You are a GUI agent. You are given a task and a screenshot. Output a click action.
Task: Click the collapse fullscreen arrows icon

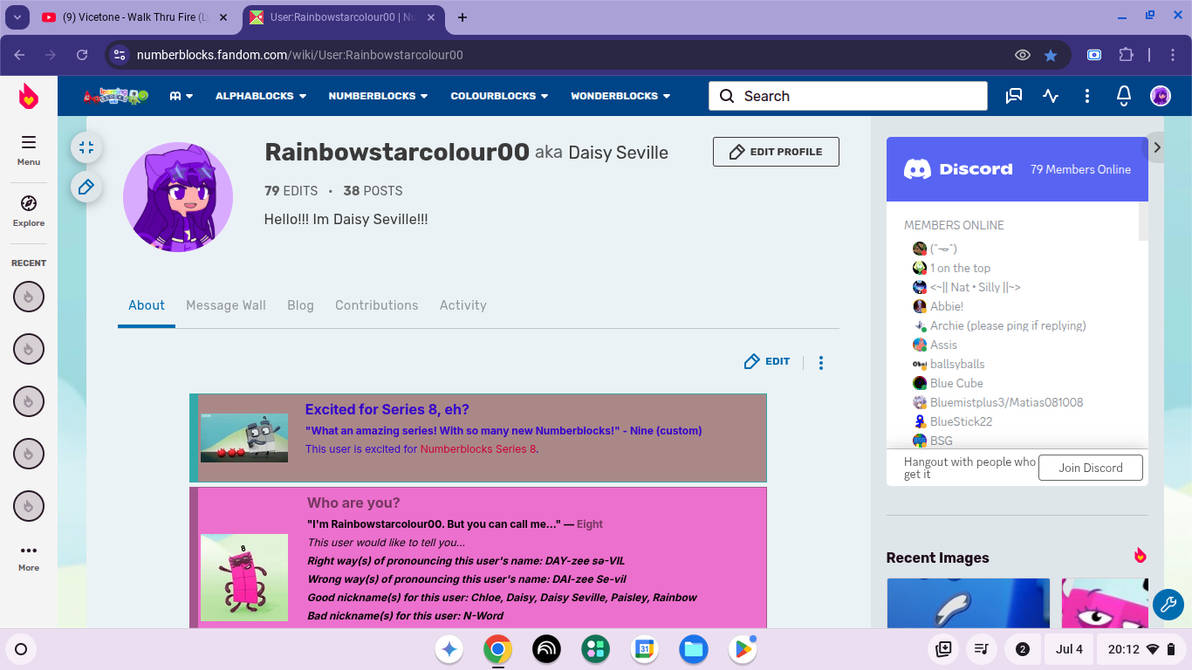86,148
